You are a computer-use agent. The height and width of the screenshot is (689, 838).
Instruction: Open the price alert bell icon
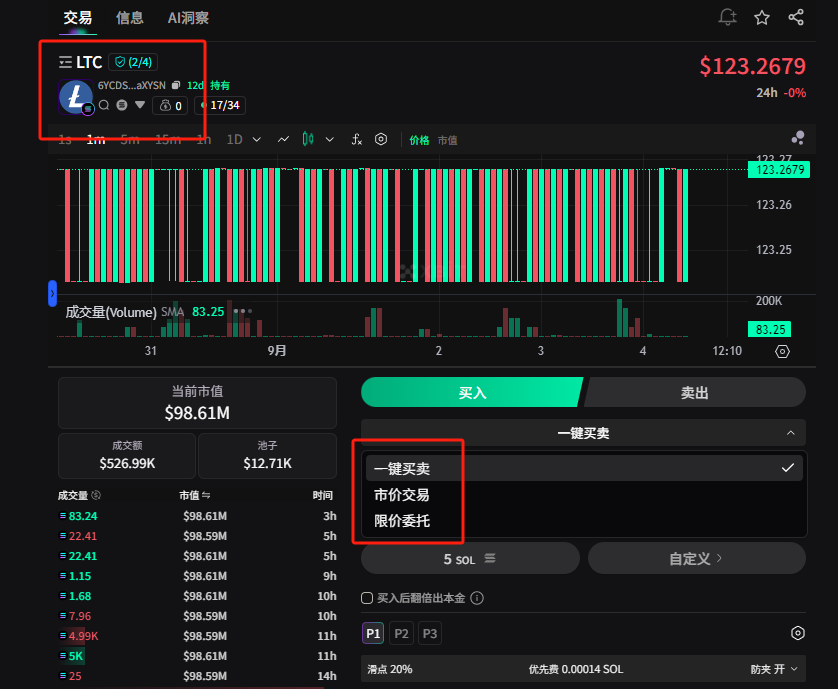[x=727, y=17]
